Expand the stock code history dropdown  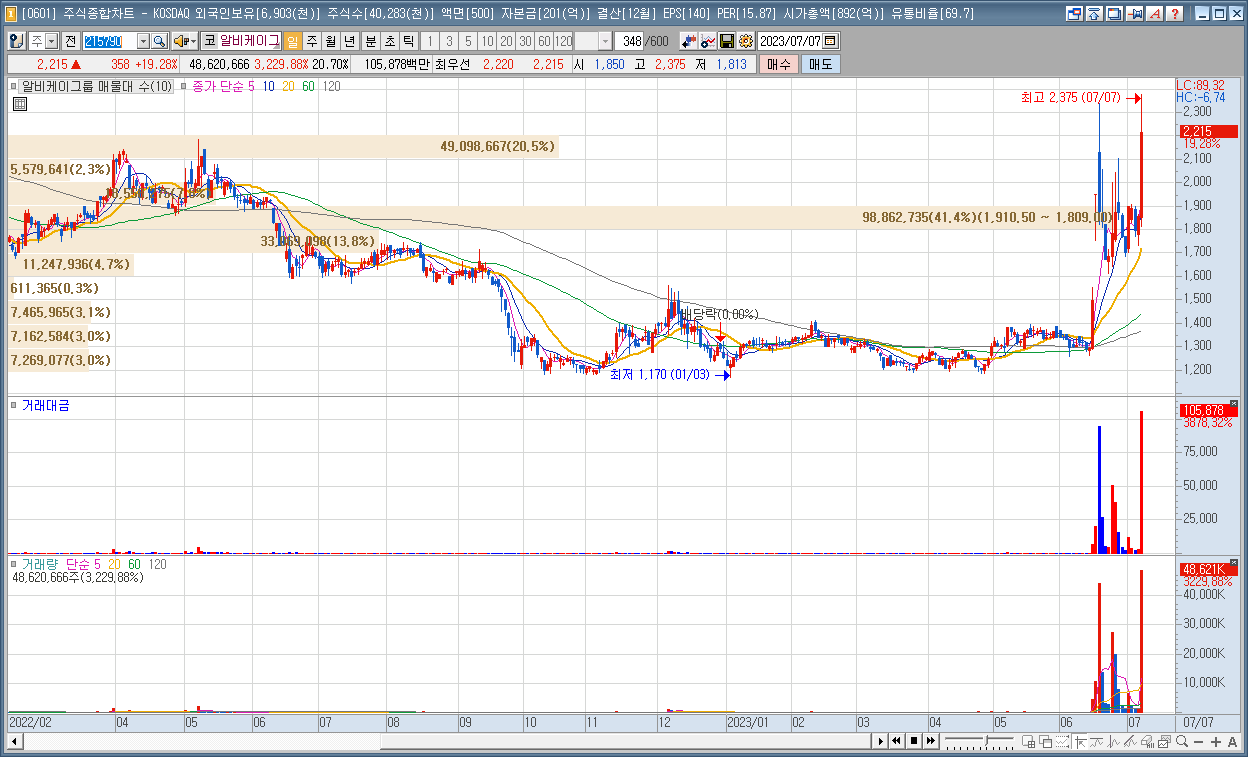(x=143, y=41)
